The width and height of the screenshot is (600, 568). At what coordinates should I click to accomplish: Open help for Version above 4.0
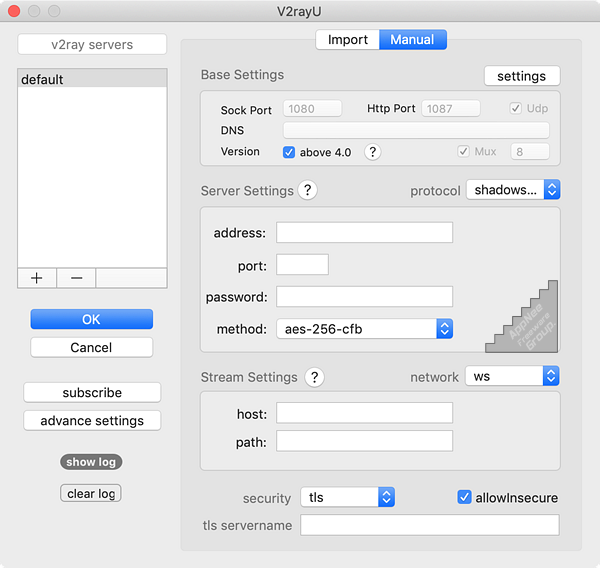372,152
